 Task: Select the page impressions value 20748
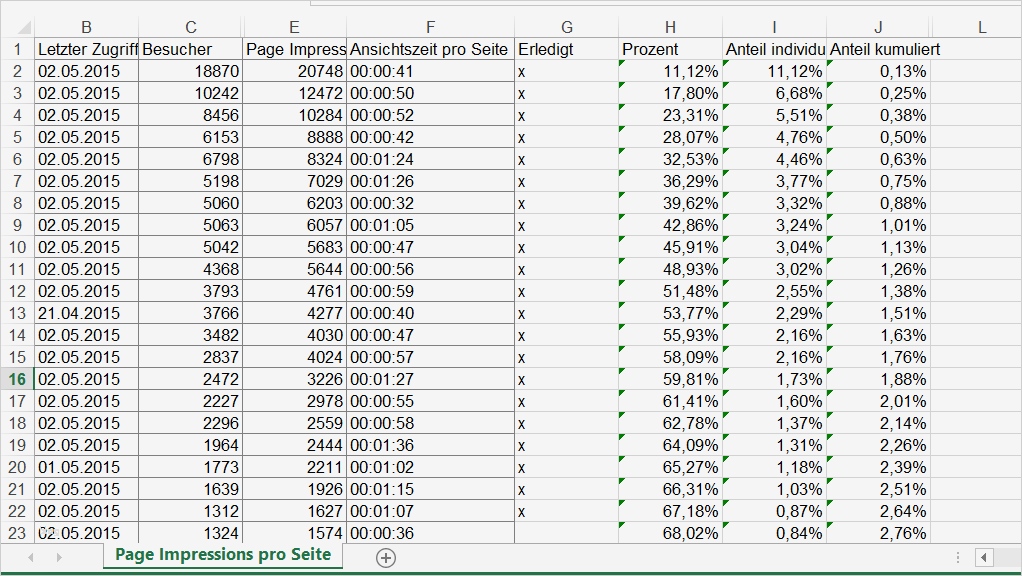pyautogui.click(x=295, y=71)
